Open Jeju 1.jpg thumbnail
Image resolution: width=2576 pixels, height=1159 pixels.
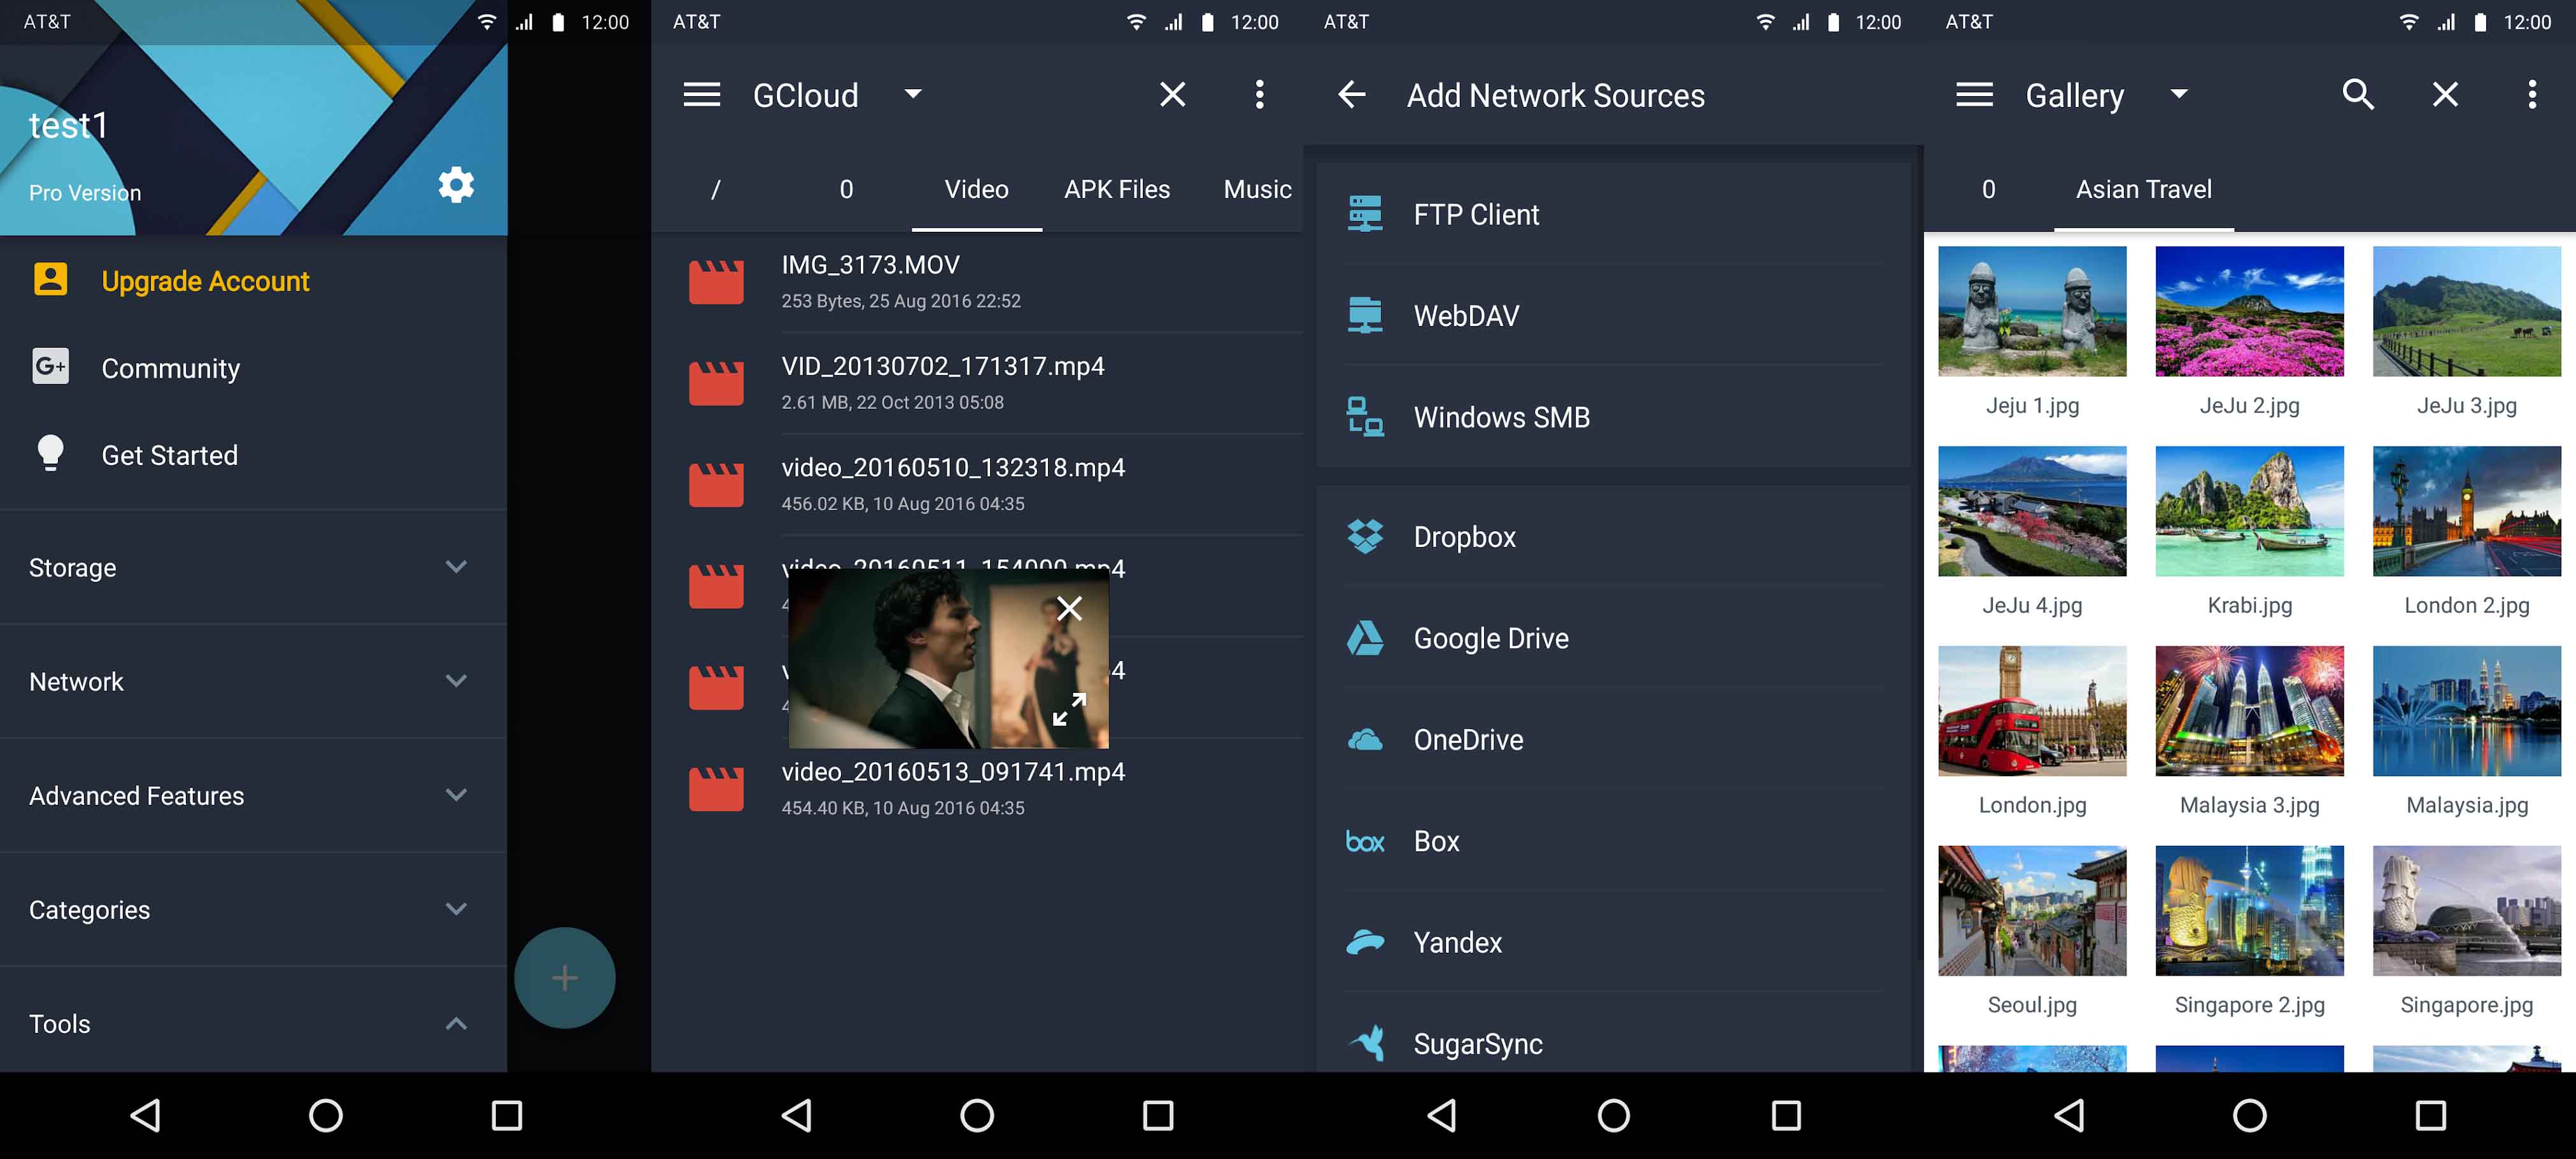point(2031,311)
